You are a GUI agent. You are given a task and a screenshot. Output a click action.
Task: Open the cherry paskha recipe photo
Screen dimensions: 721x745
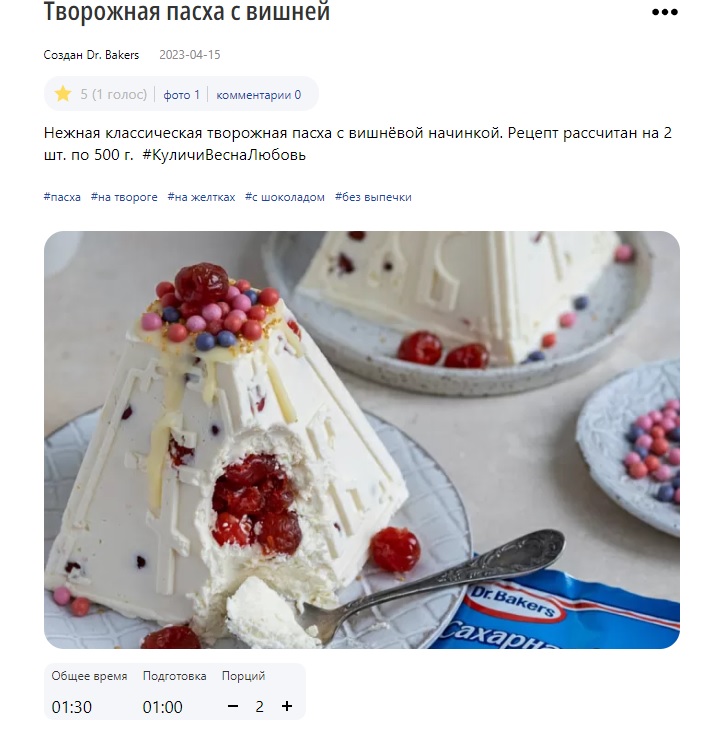pyautogui.click(x=362, y=440)
